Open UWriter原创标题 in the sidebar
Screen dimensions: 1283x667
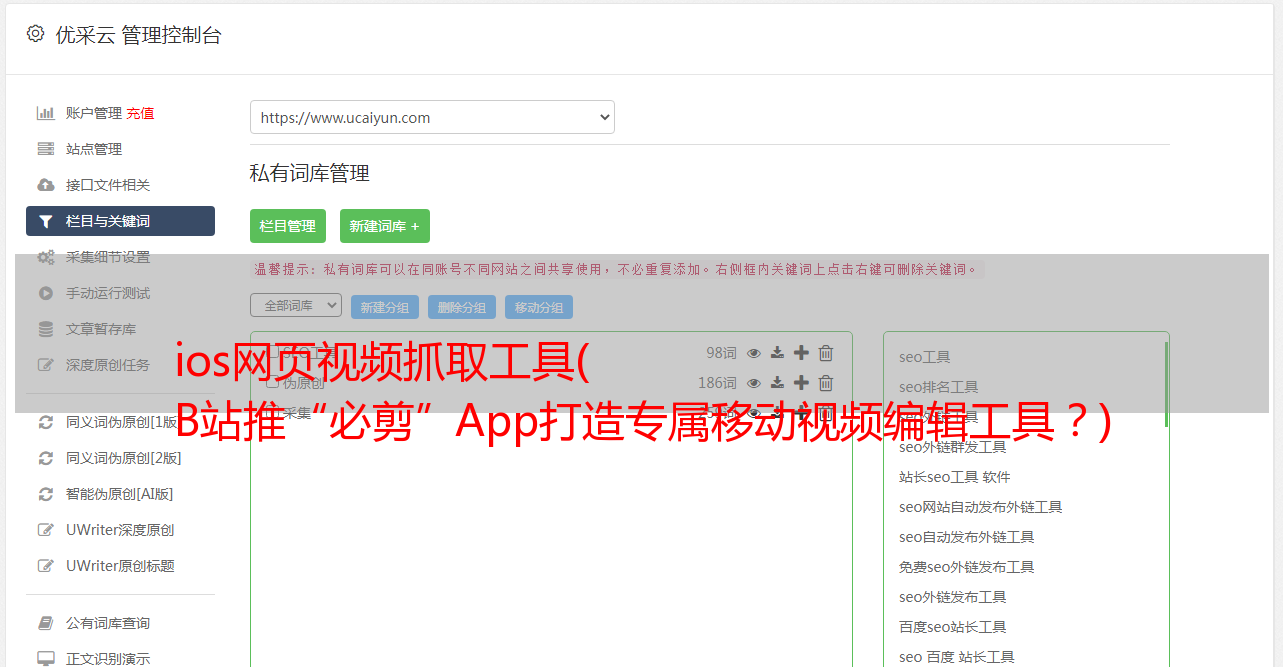pos(120,565)
